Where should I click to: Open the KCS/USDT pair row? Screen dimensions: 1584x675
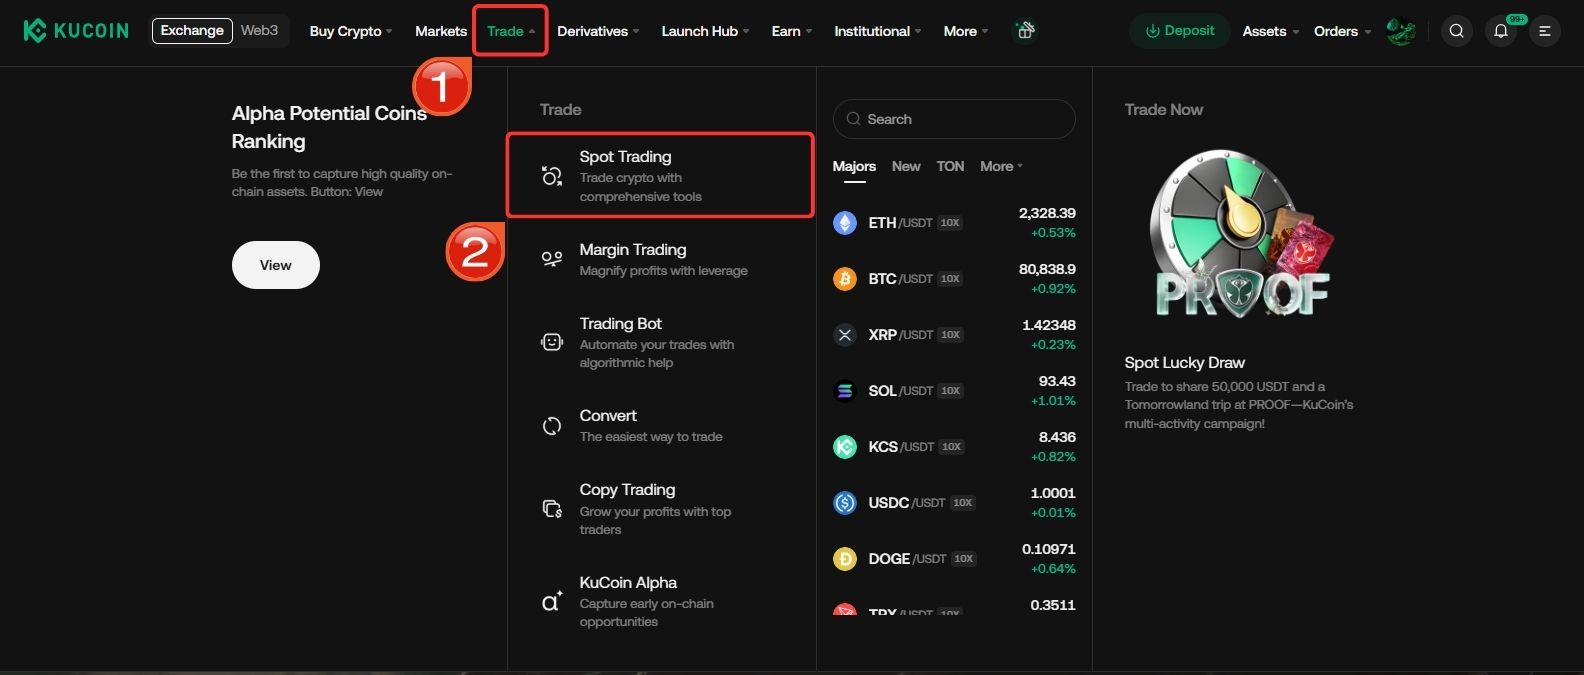[x=954, y=447]
